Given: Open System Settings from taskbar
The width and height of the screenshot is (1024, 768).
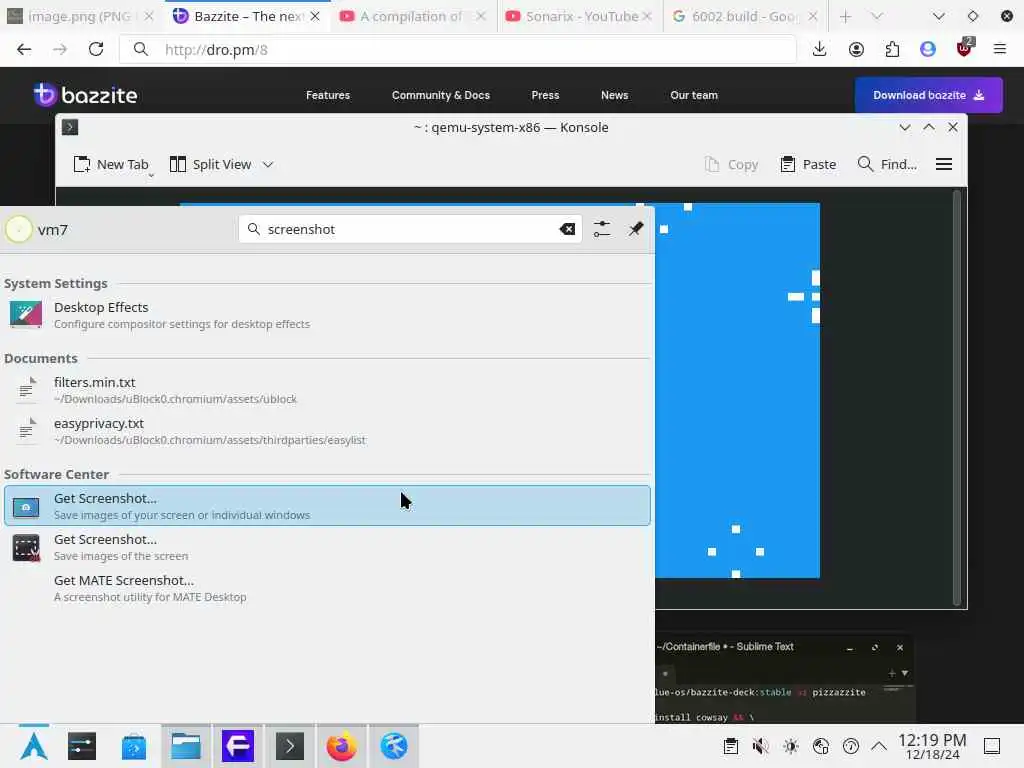Looking at the screenshot, I should click(82, 746).
